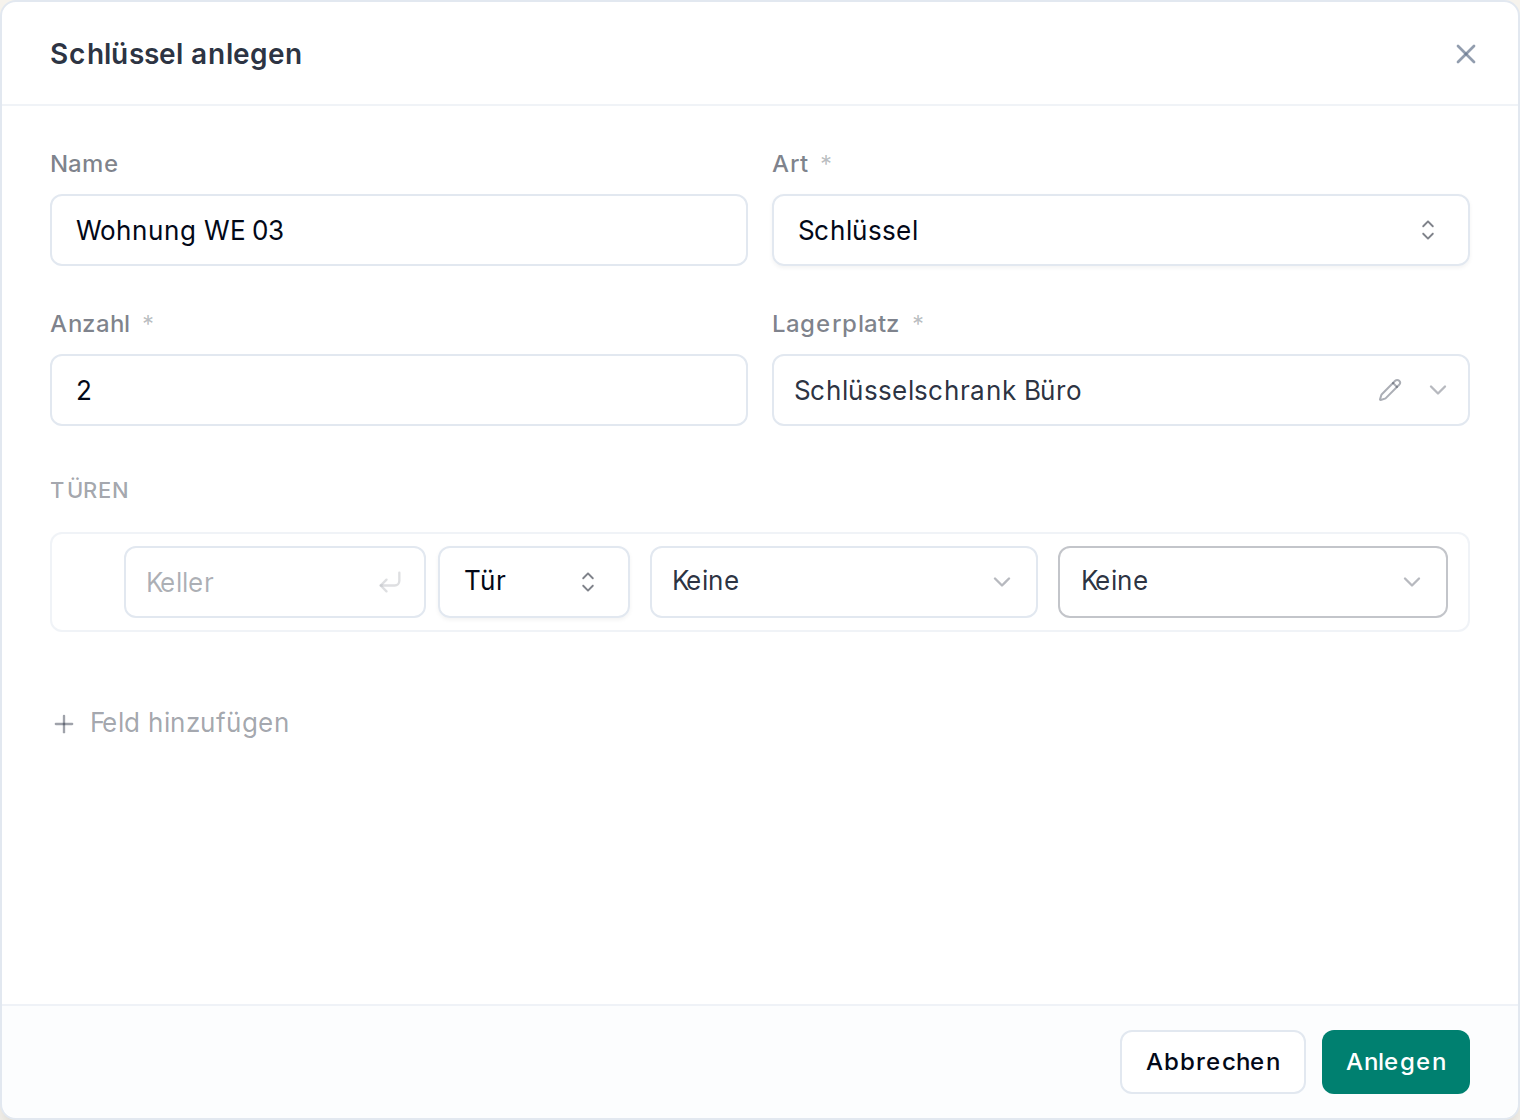Screen dimensions: 1520x1120
Task: Open the Schlüsselschrank Büro Lagerplatz dropdown
Action: [1121, 390]
